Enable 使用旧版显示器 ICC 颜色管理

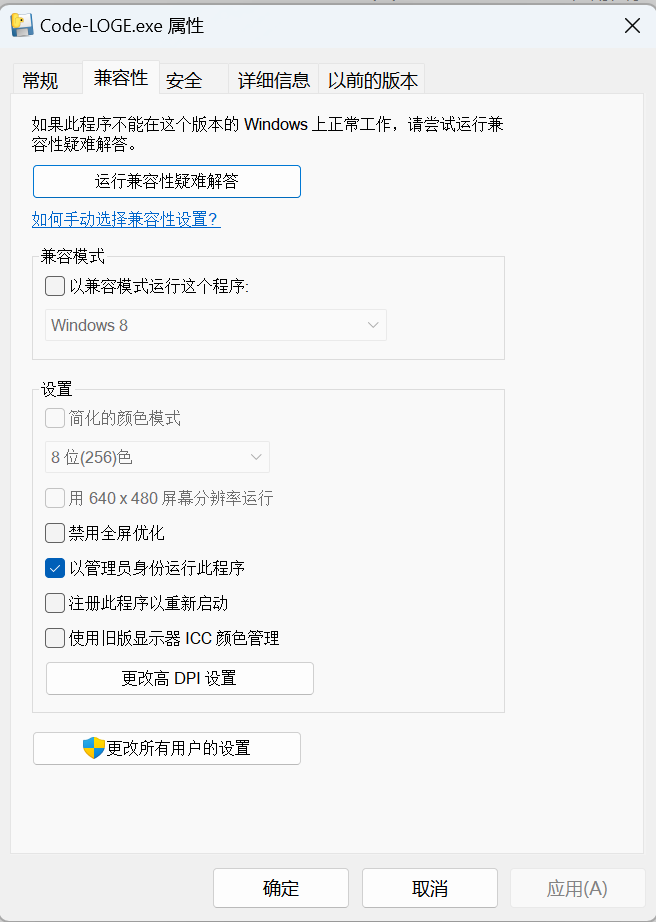(56, 638)
